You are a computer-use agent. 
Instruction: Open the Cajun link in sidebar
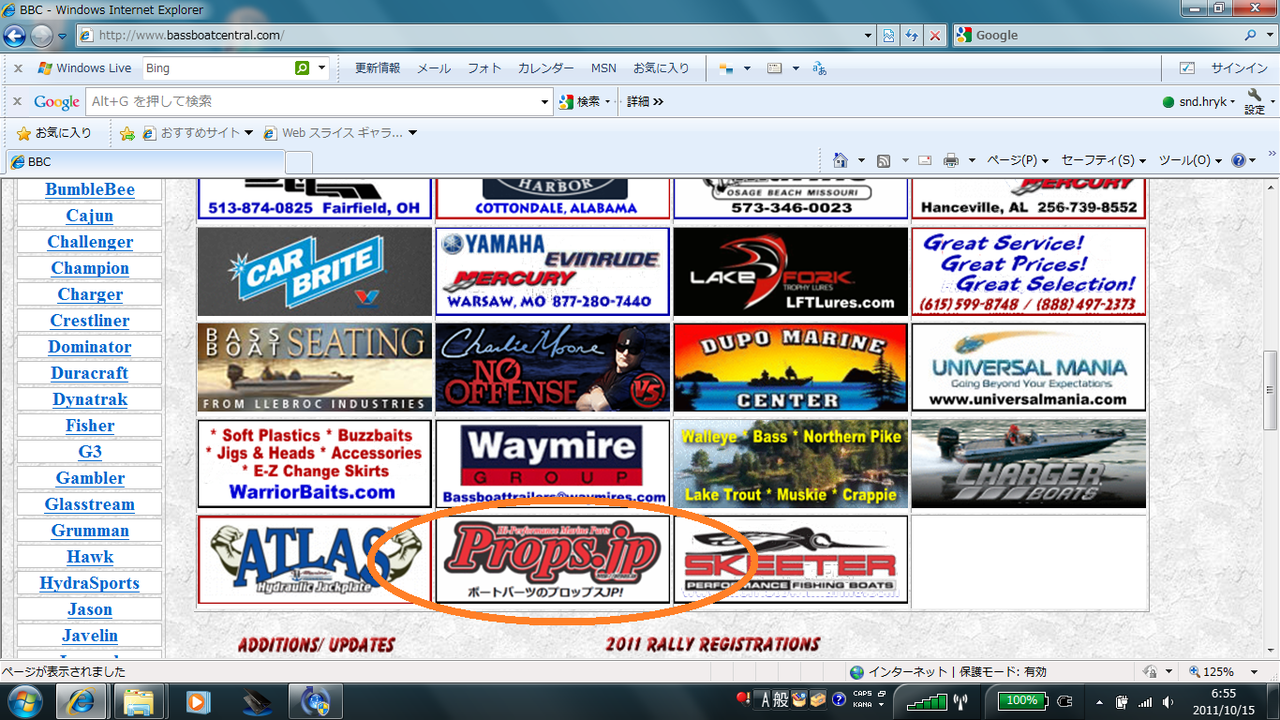pyautogui.click(x=90, y=216)
